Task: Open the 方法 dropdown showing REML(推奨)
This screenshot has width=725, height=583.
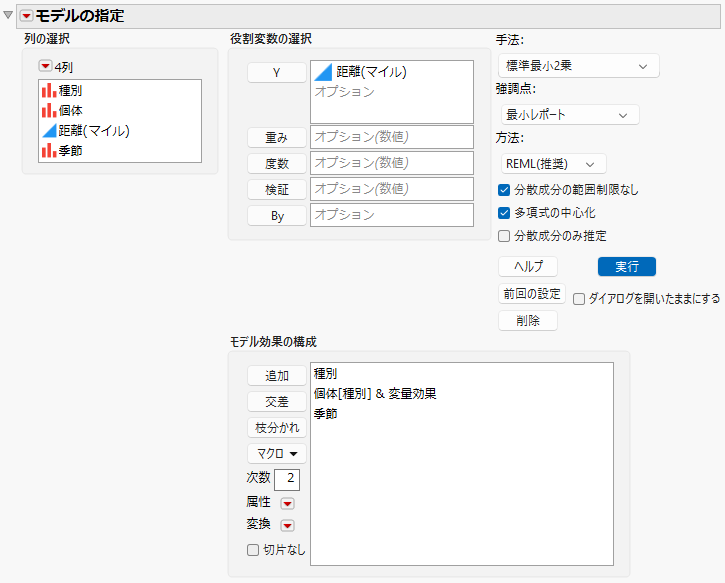Action: 553,164
